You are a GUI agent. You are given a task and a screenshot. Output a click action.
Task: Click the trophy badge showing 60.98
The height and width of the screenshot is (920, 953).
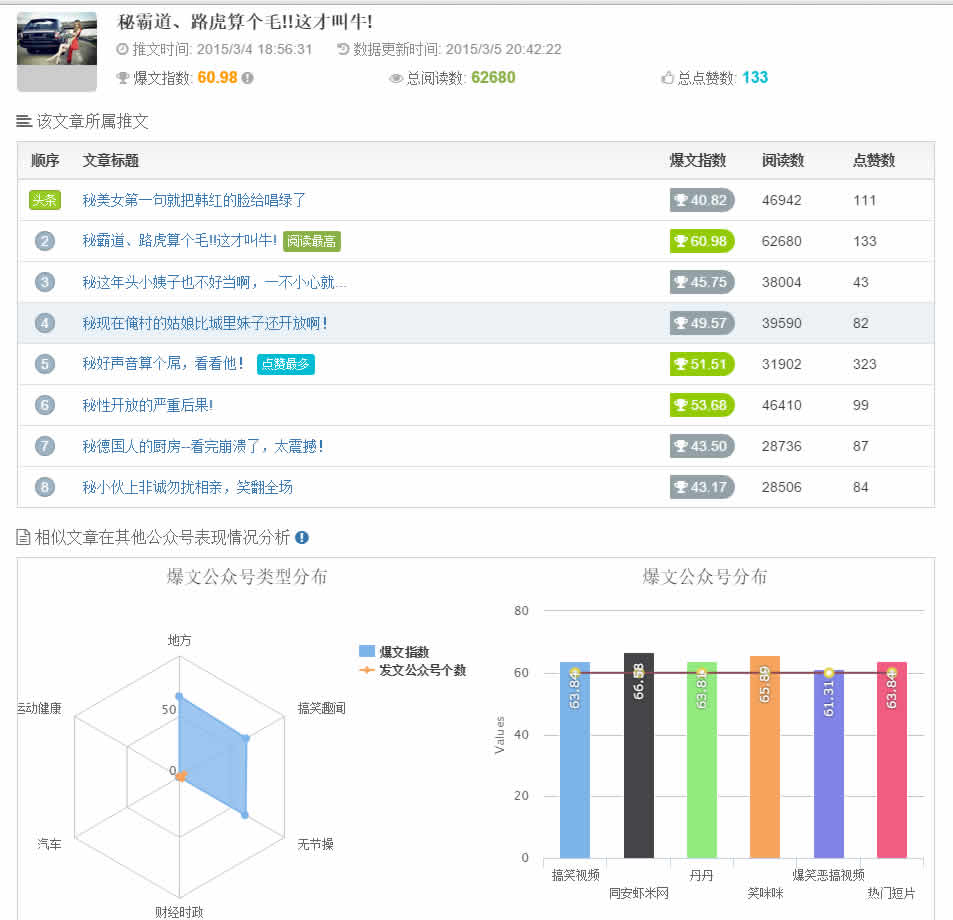pos(702,241)
